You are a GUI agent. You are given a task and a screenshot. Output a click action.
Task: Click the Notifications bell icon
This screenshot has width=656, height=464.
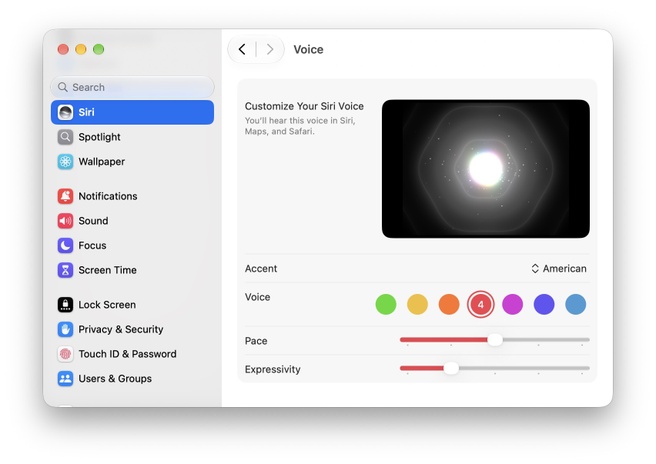[x=65, y=196]
